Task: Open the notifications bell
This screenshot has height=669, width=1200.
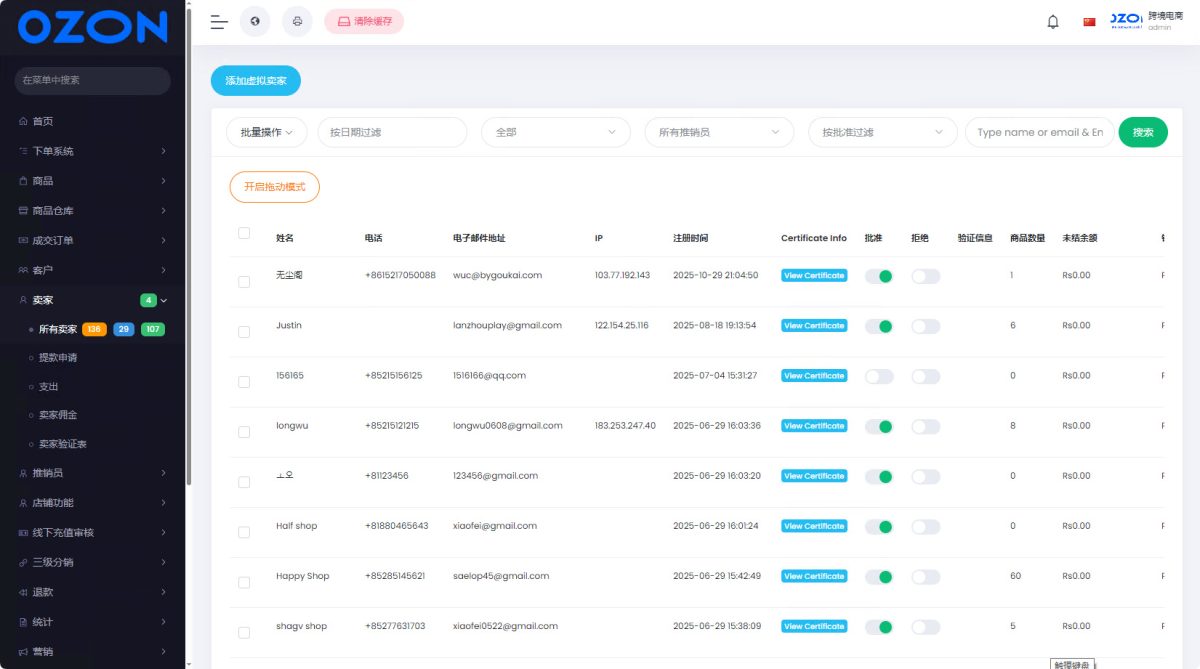Action: point(1053,22)
